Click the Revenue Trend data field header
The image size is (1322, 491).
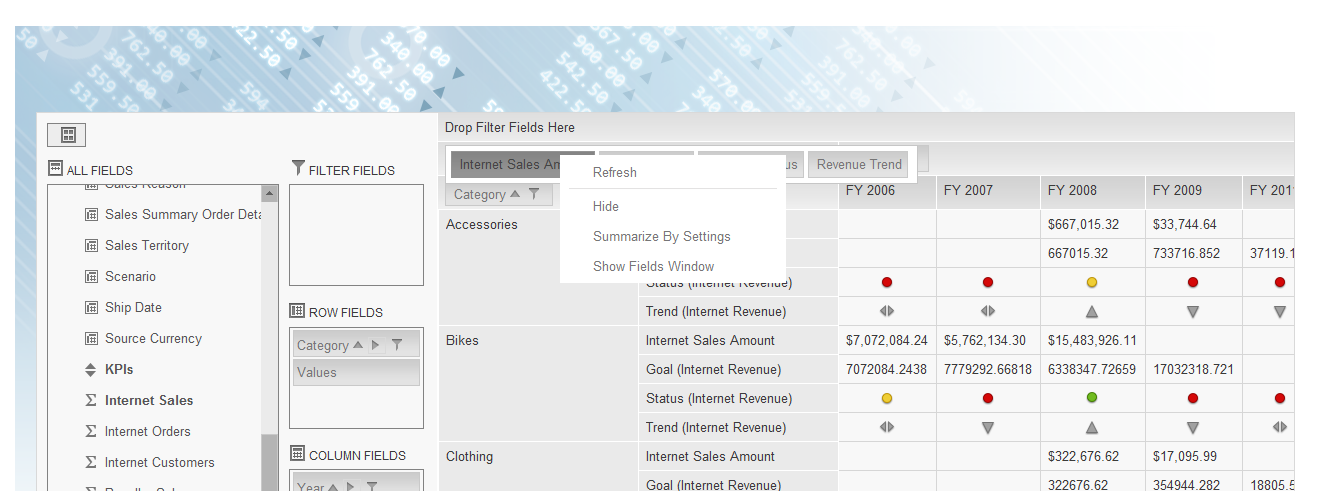(859, 164)
